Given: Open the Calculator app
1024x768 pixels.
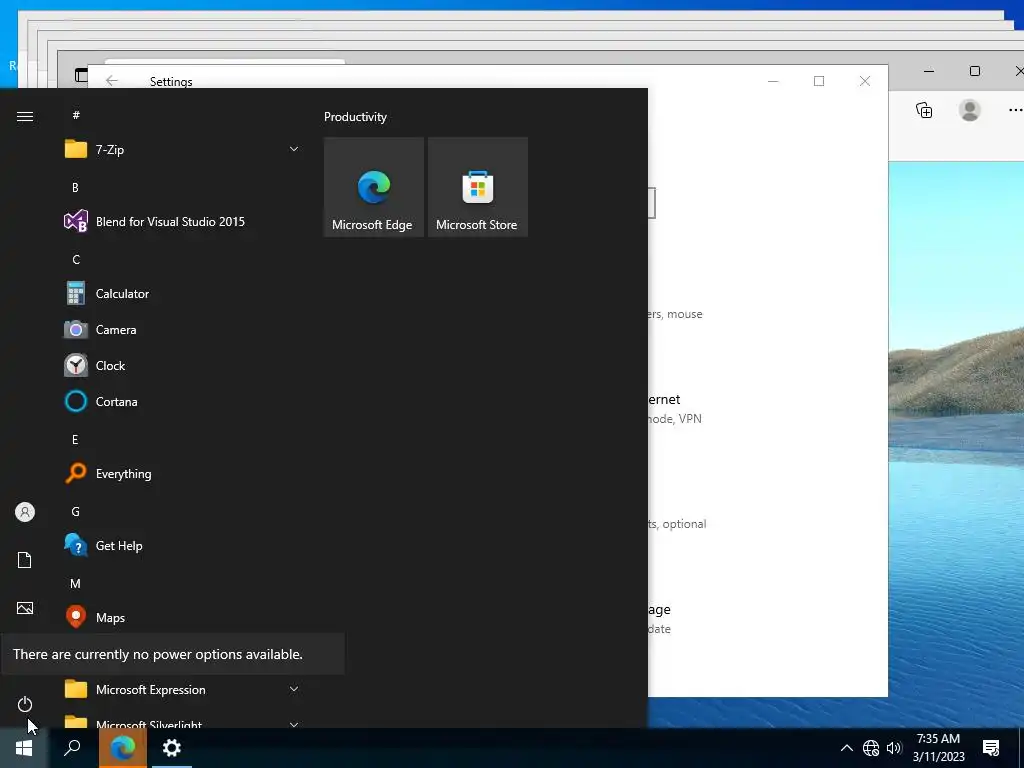Looking at the screenshot, I should tap(183, 294).
